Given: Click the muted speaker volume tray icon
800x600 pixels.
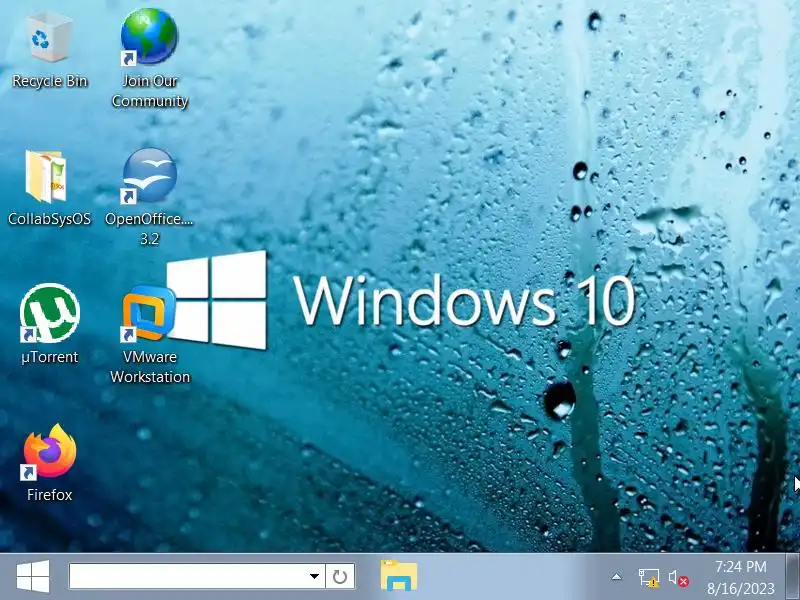Looking at the screenshot, I should [679, 578].
